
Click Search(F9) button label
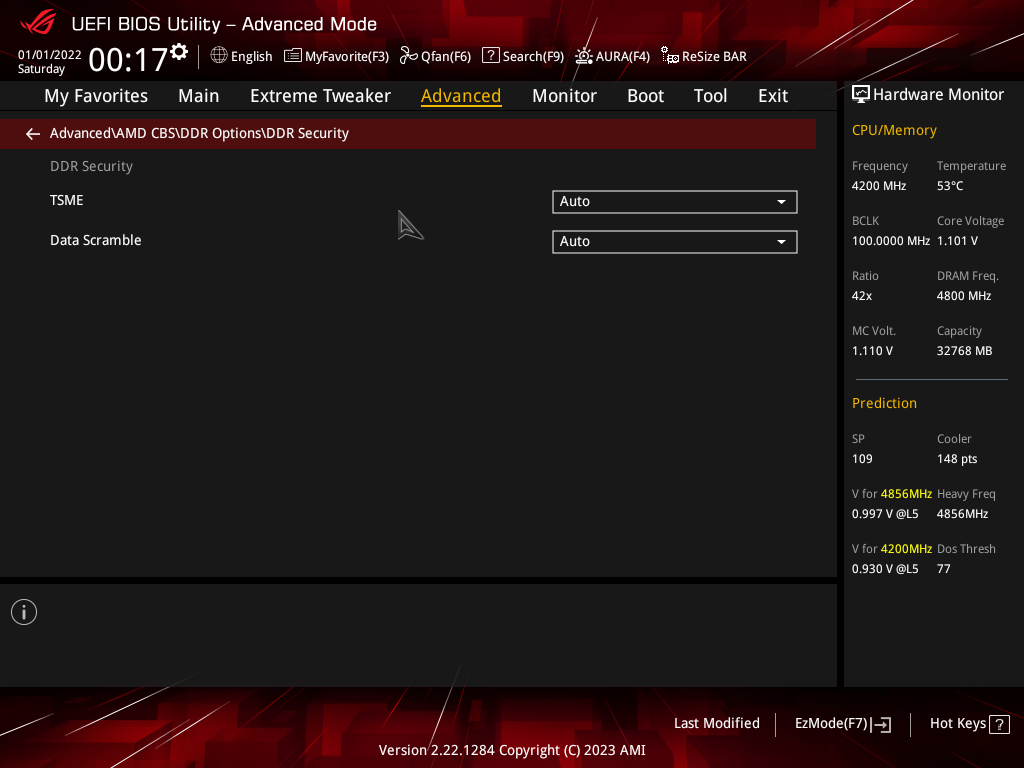pyautogui.click(x=533, y=57)
